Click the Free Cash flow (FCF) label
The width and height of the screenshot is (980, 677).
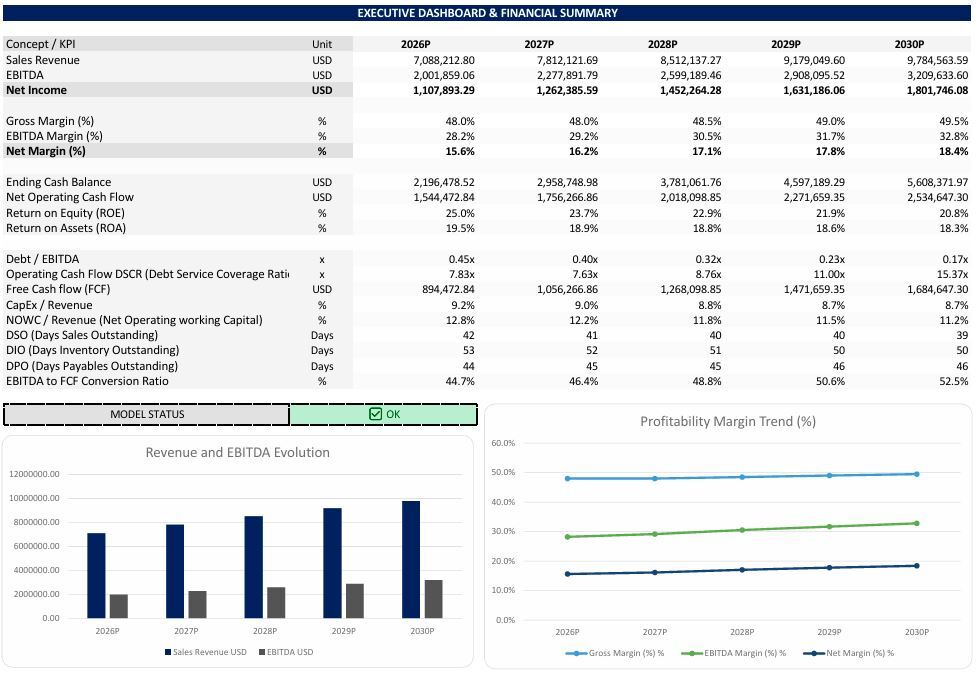[58, 289]
